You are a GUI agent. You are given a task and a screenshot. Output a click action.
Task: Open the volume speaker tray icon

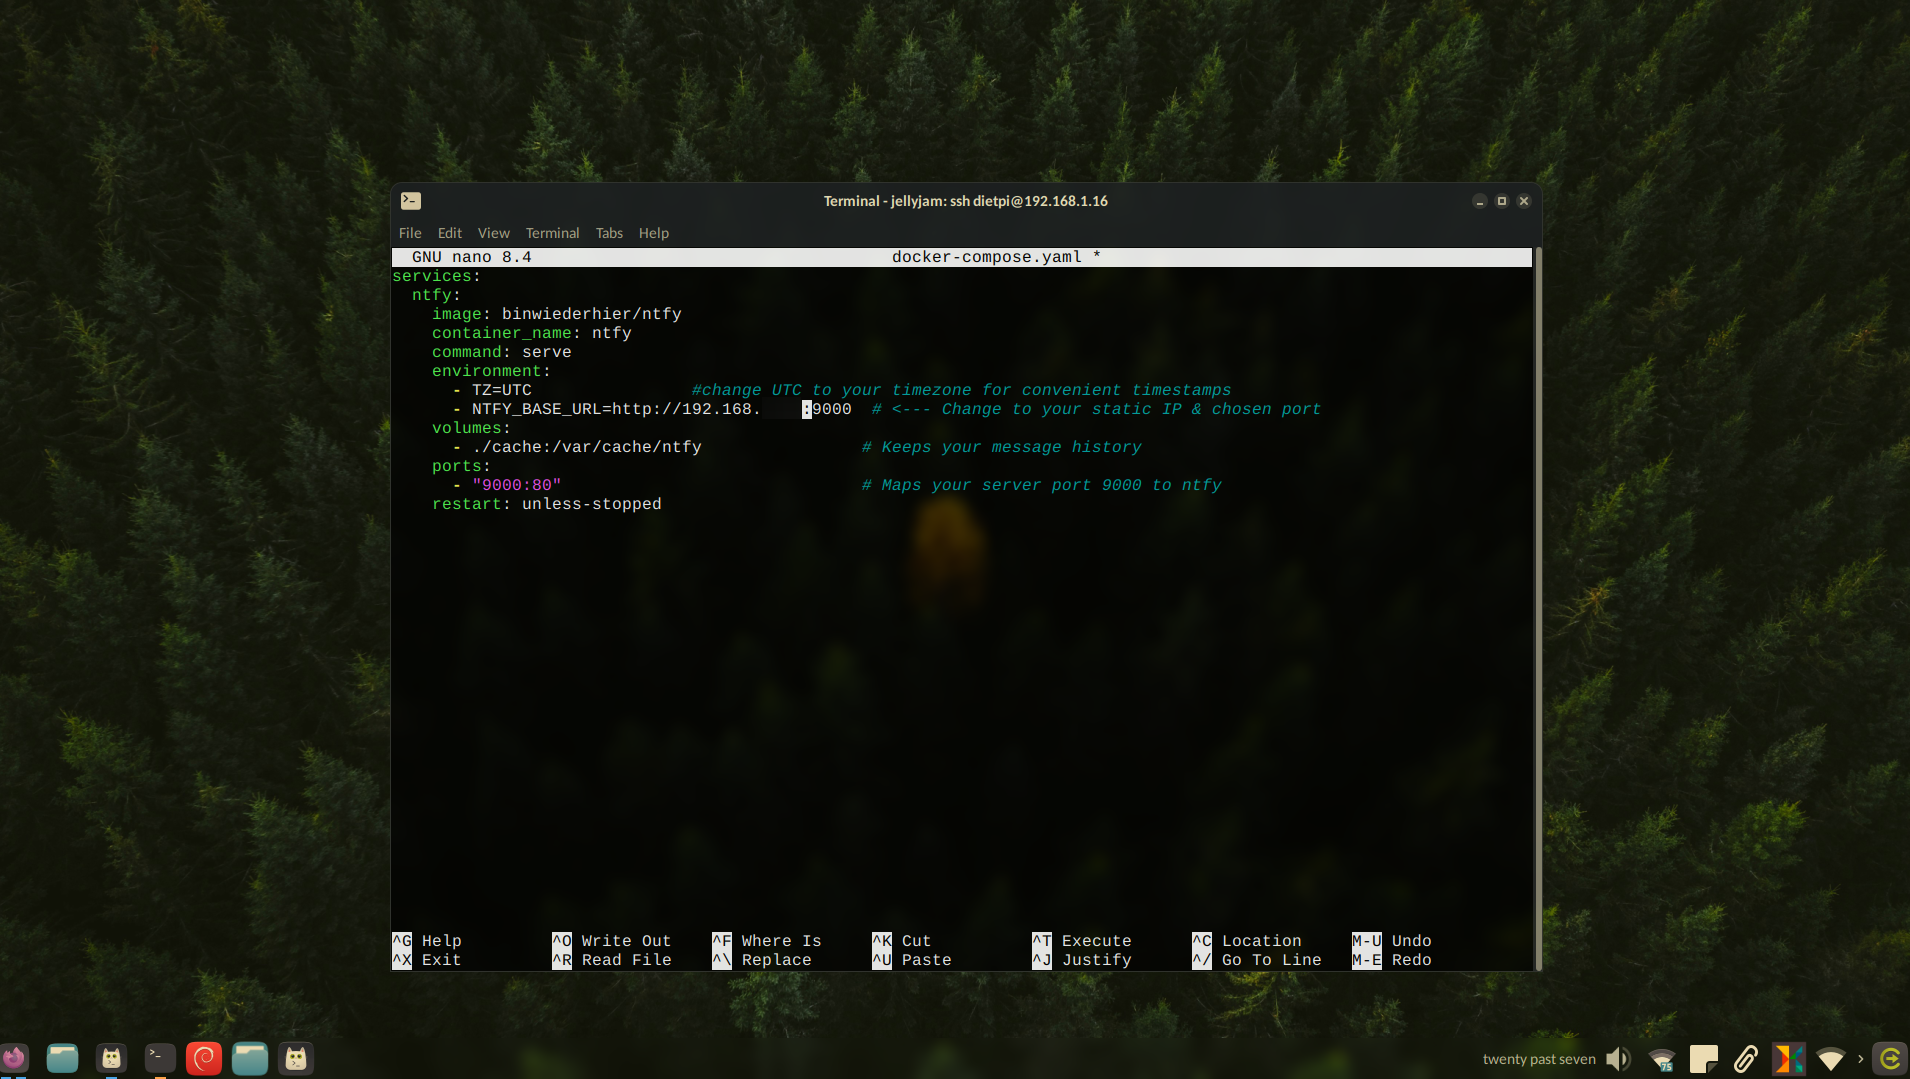click(x=1618, y=1059)
